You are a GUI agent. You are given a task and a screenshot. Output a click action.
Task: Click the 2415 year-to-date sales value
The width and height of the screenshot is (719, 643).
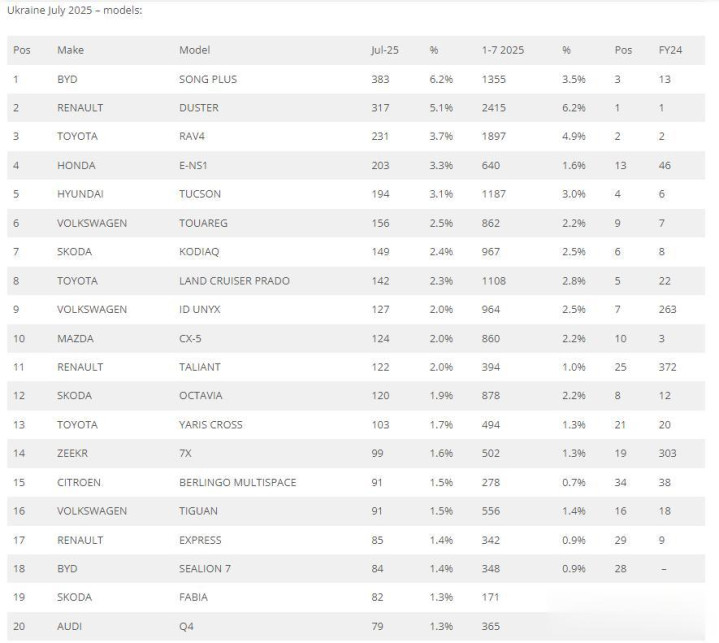(x=493, y=108)
